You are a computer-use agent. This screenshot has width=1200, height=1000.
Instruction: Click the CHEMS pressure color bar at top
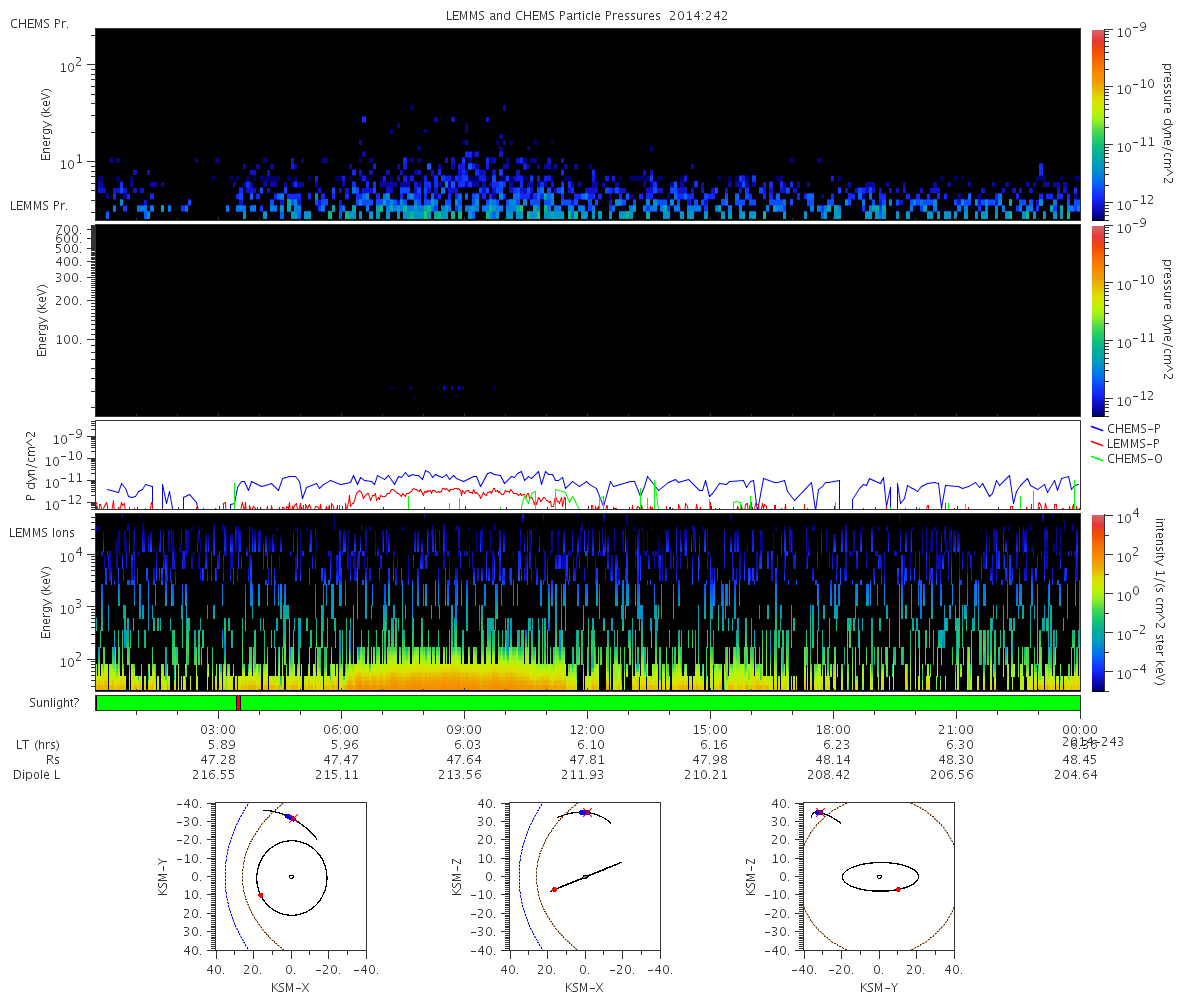click(x=1097, y=124)
